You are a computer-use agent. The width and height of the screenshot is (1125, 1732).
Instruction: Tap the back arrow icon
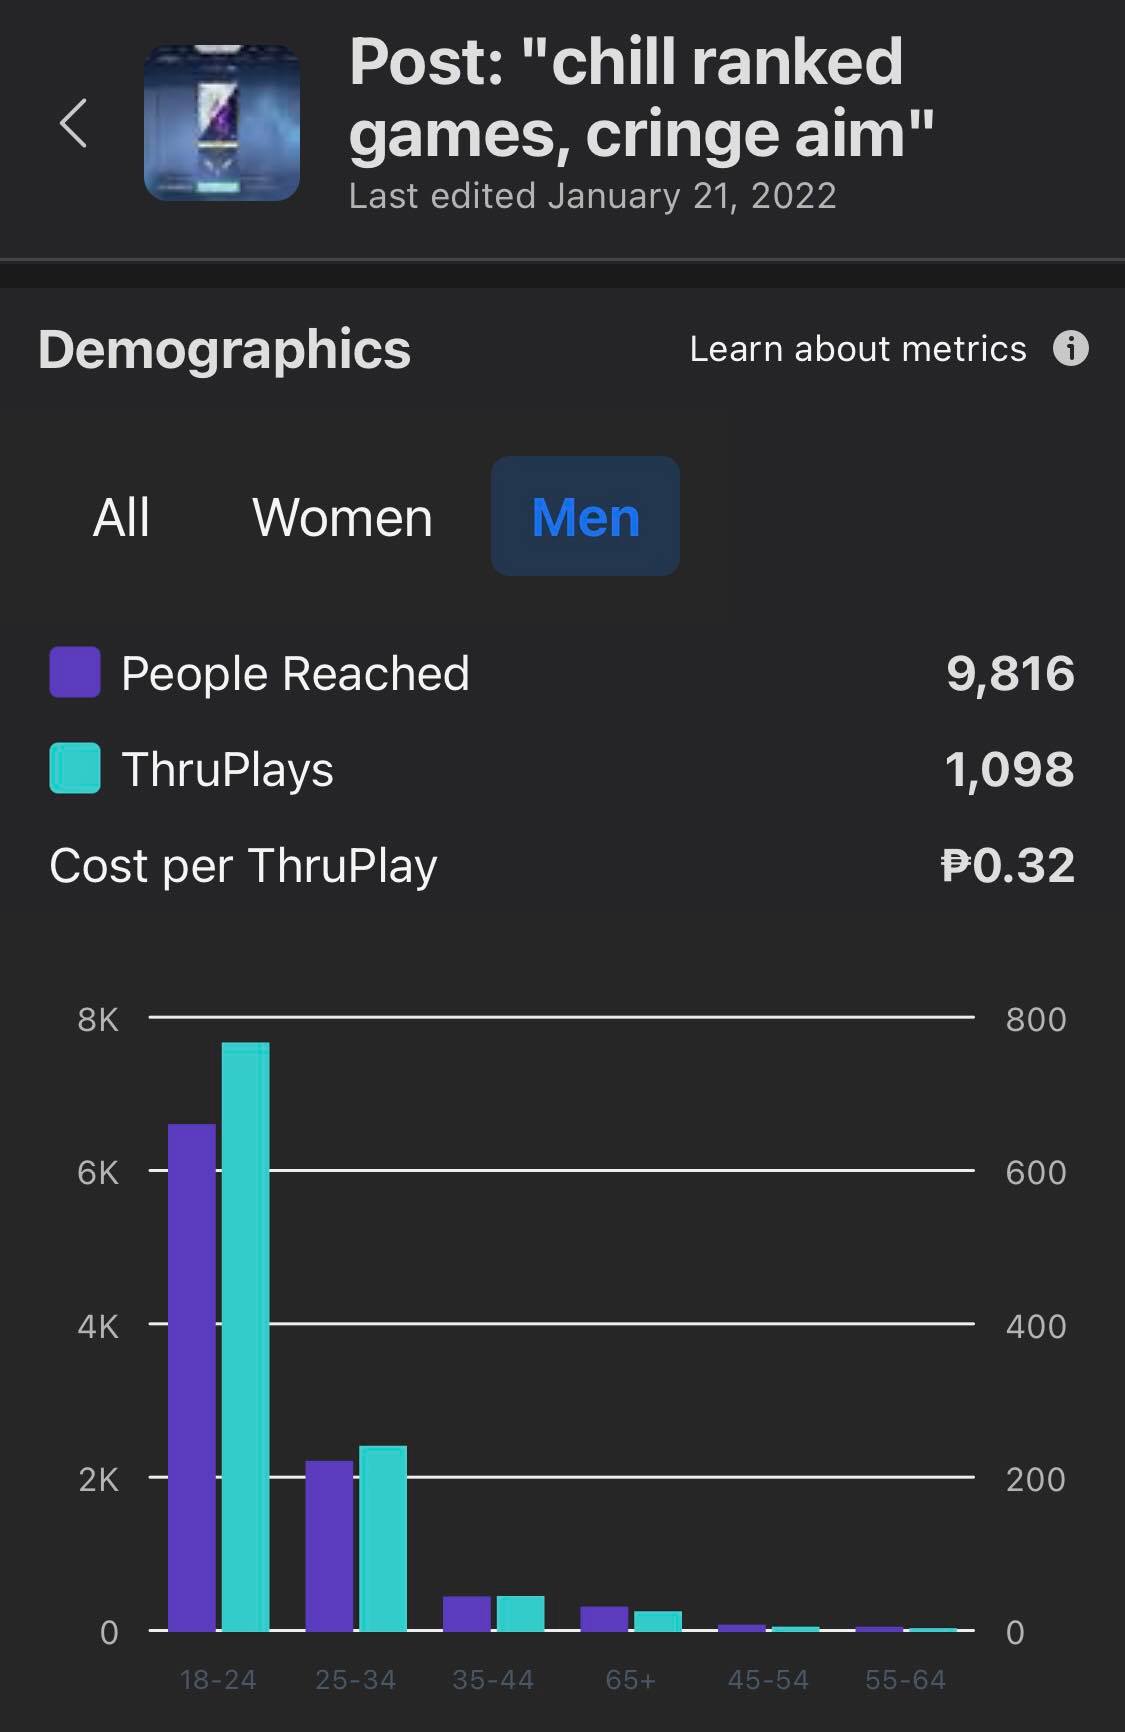[74, 123]
